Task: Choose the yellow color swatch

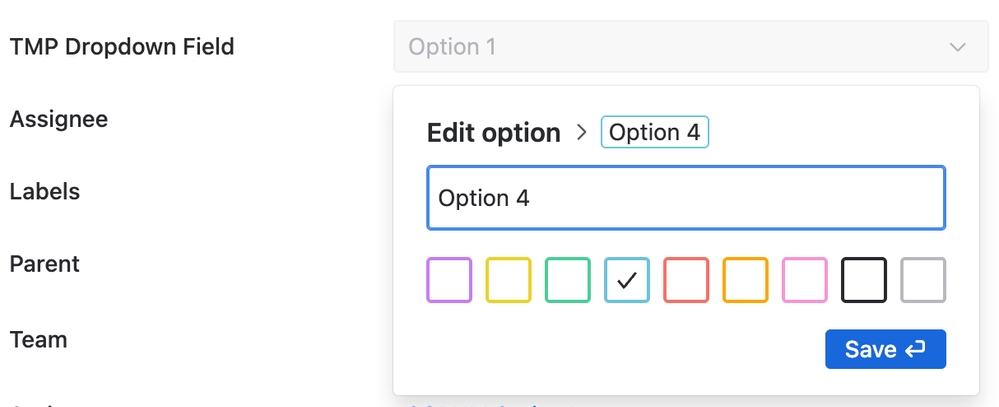Action: click(508, 280)
